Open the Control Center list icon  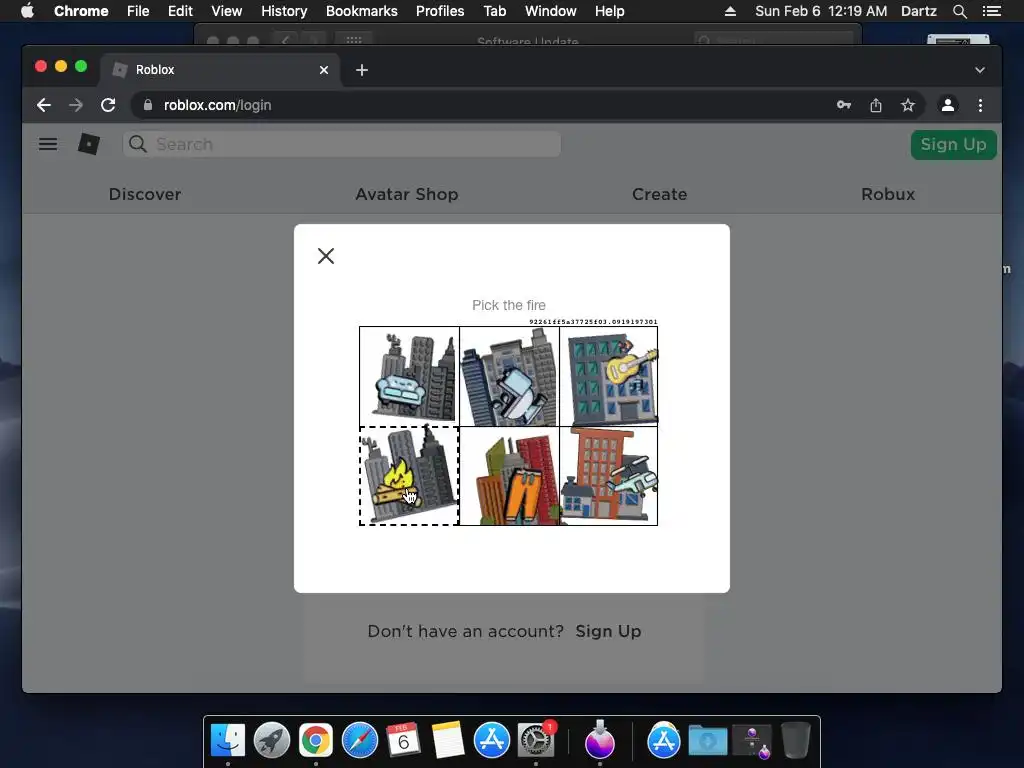[992, 11]
